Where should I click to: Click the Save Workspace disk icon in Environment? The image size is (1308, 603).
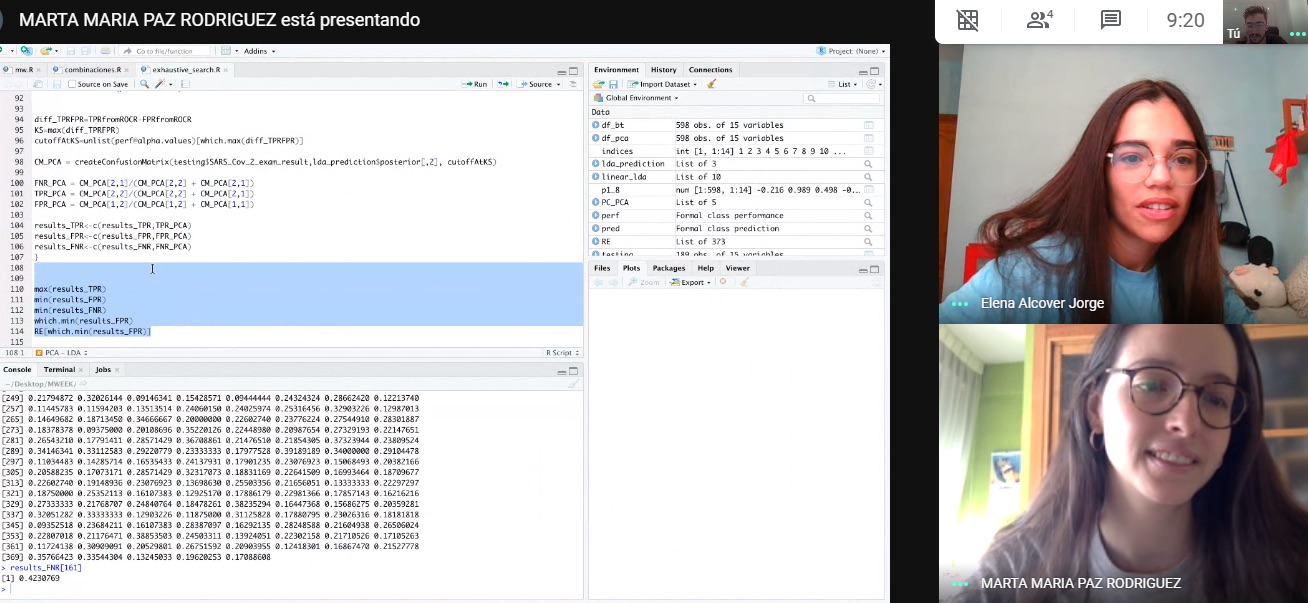613,84
